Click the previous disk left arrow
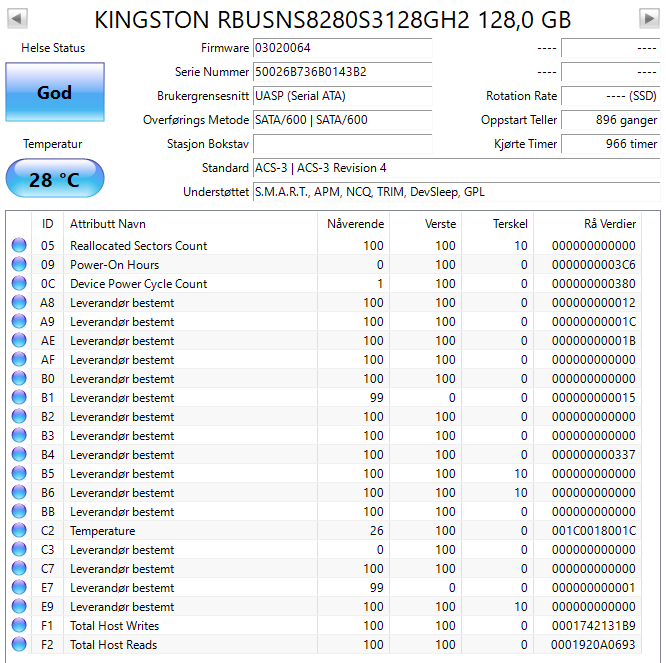 [x=17, y=18]
